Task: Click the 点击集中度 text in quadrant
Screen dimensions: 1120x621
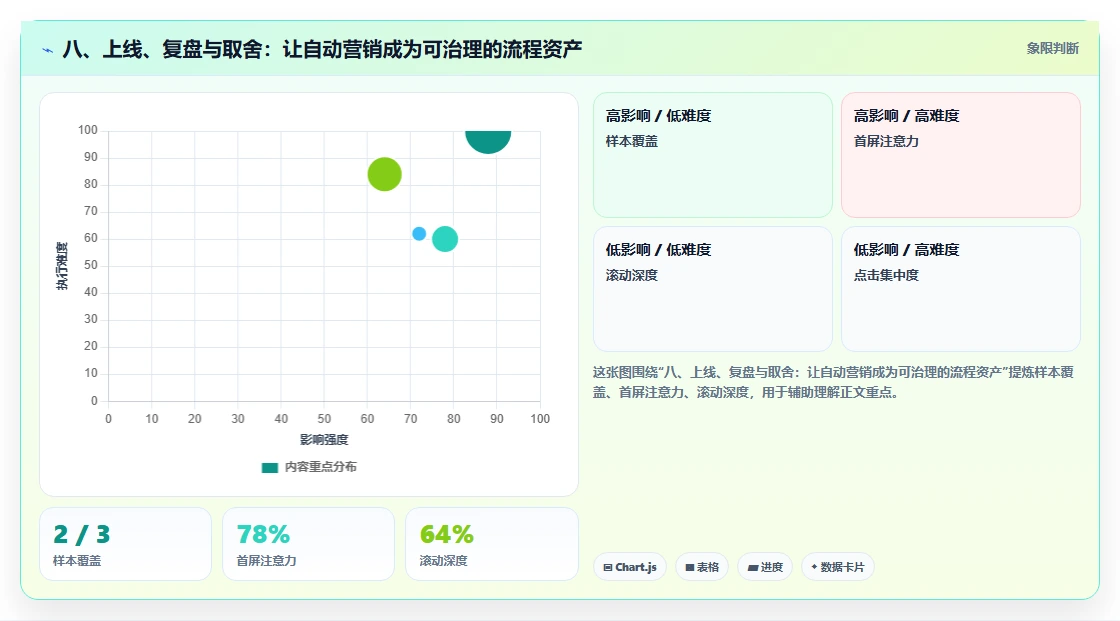Action: click(x=886, y=275)
